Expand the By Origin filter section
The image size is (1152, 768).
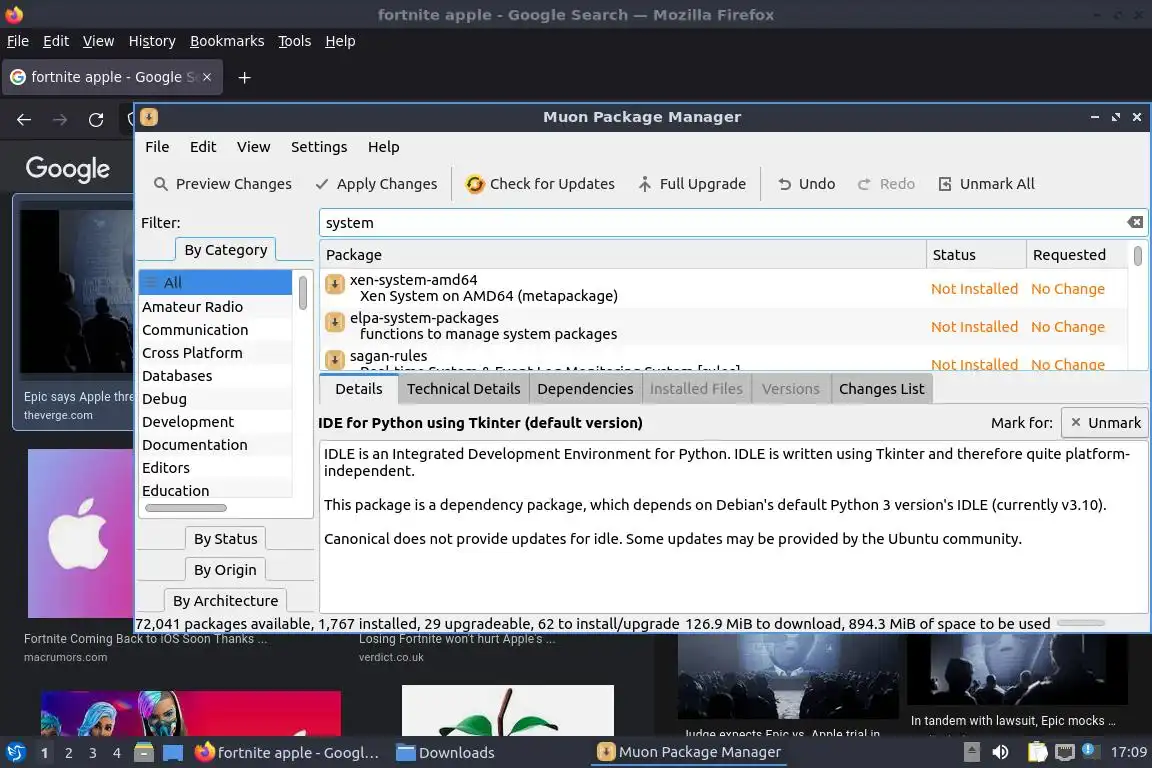click(x=226, y=570)
